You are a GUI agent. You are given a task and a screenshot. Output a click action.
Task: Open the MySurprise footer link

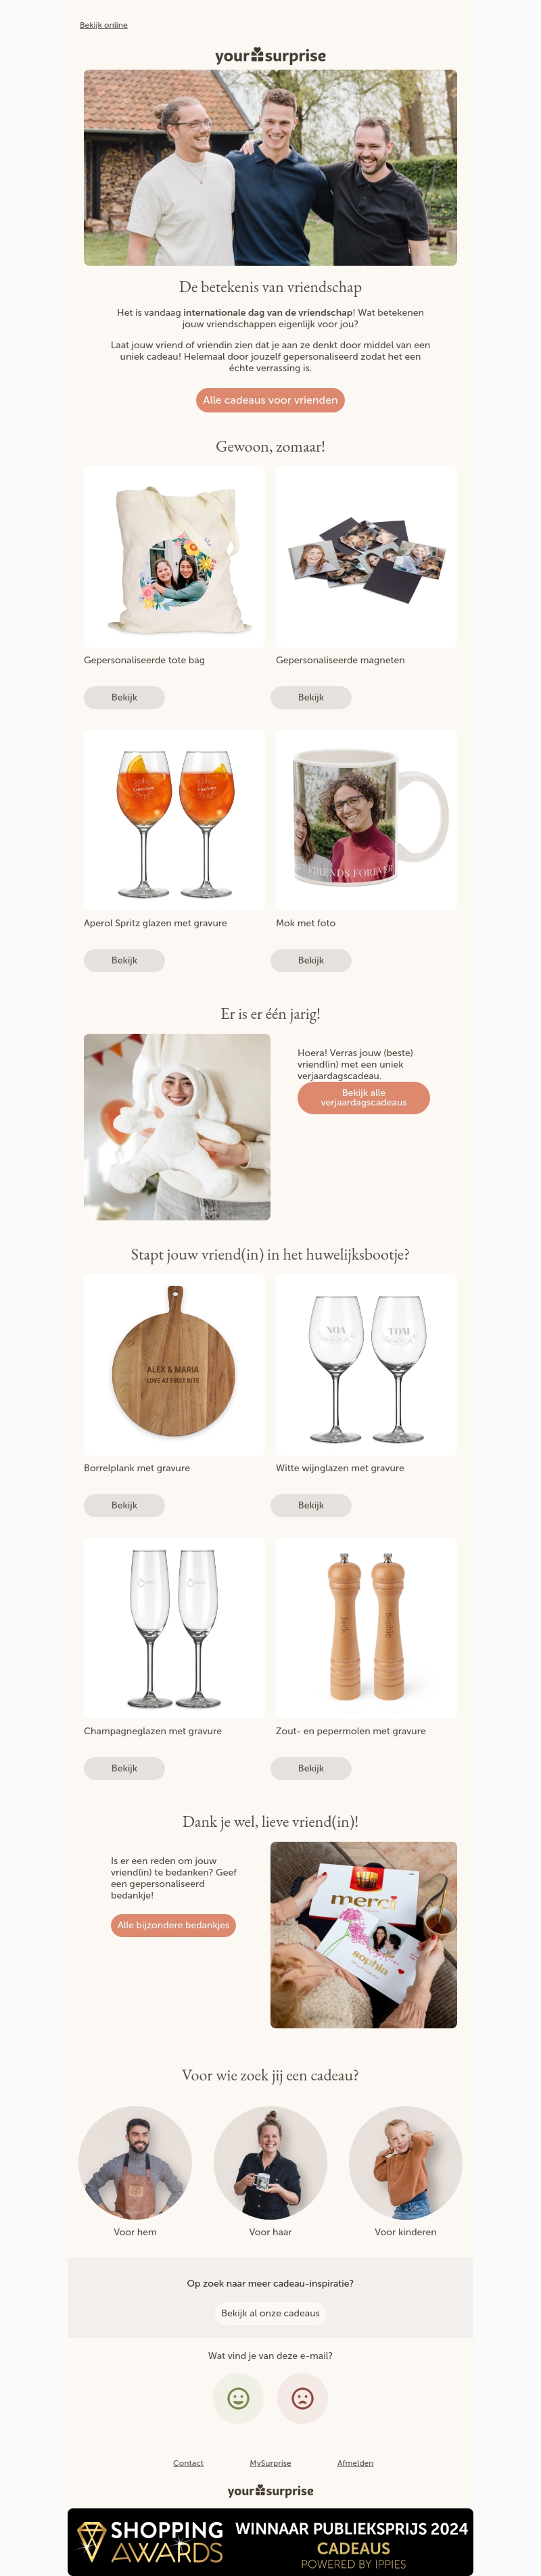click(270, 2463)
